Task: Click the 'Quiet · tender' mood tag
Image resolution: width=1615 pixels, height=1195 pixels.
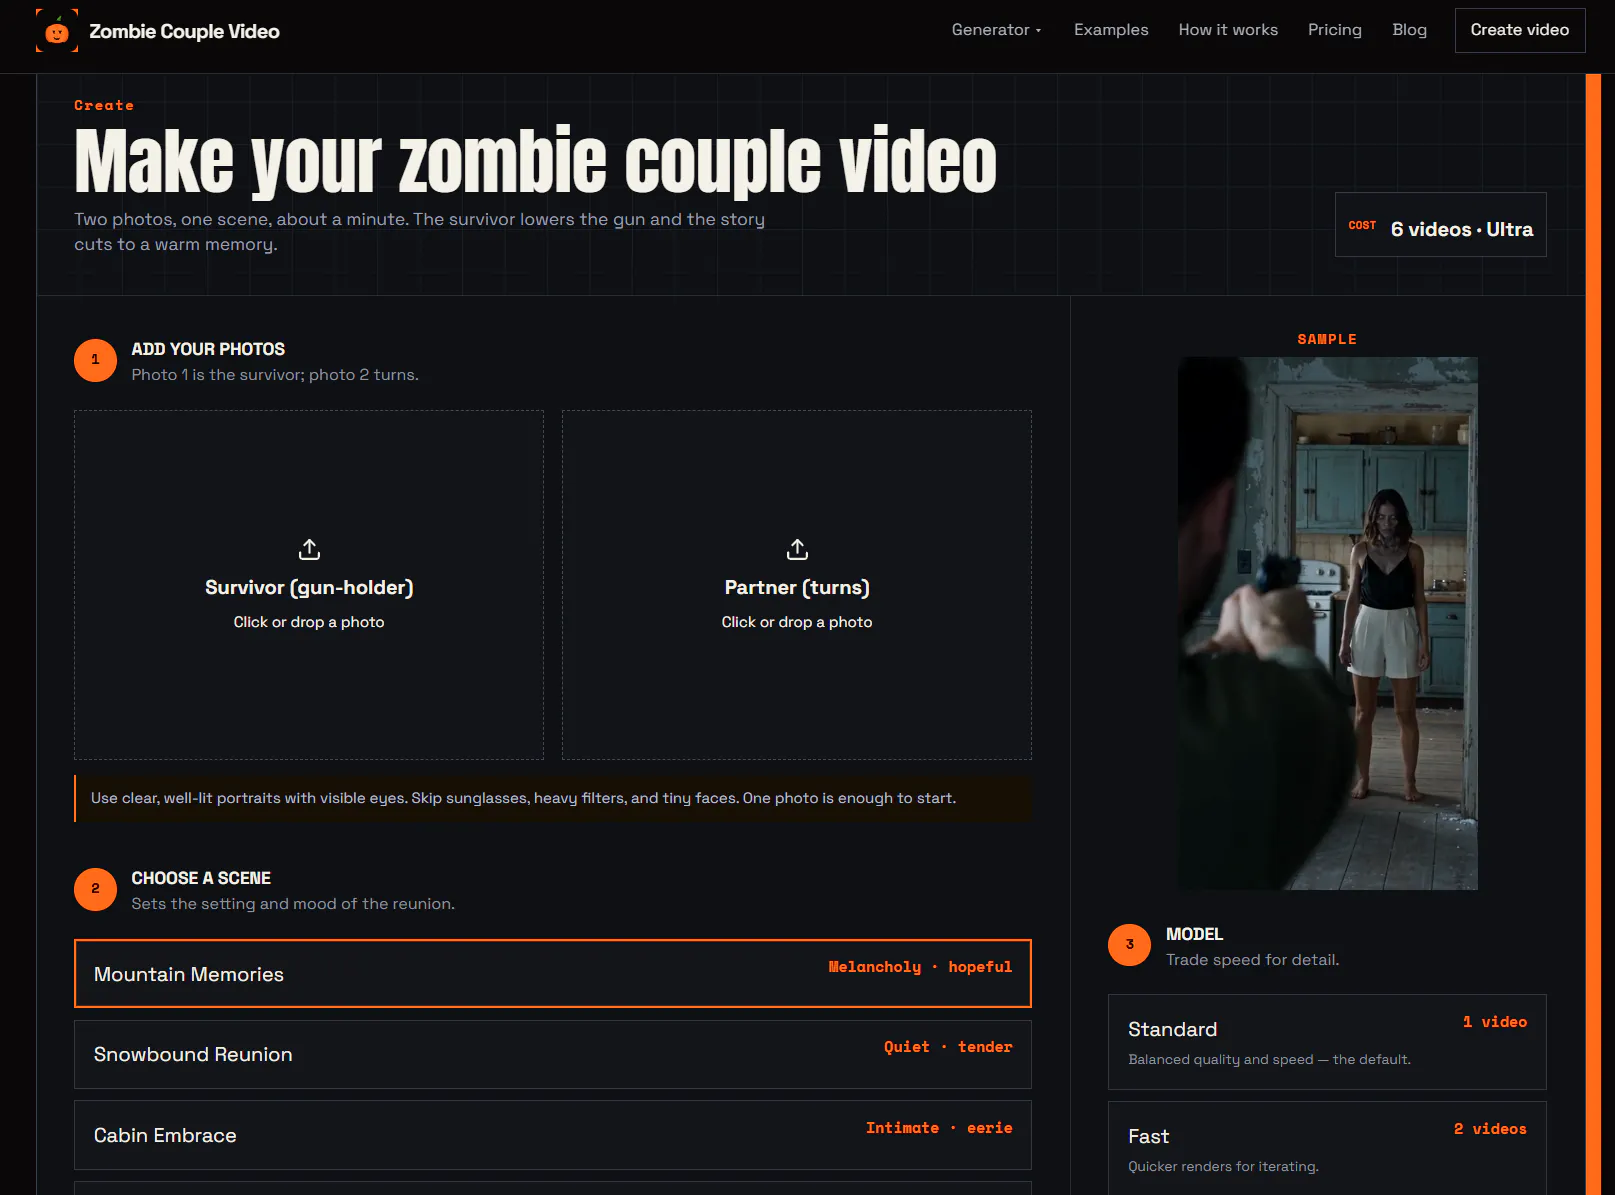Action: pyautogui.click(x=948, y=1047)
